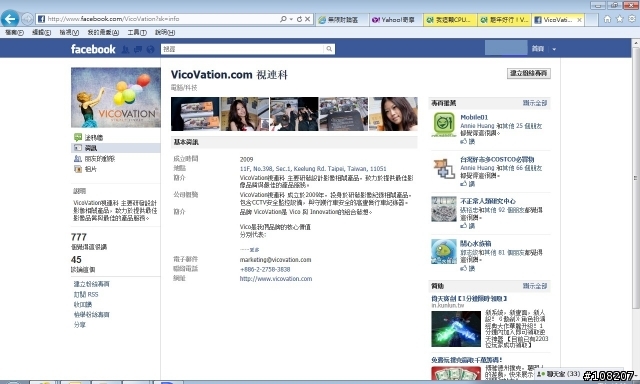Open fourth photo thumbnail in strip
The height and width of the screenshot is (384, 640).
(344, 114)
